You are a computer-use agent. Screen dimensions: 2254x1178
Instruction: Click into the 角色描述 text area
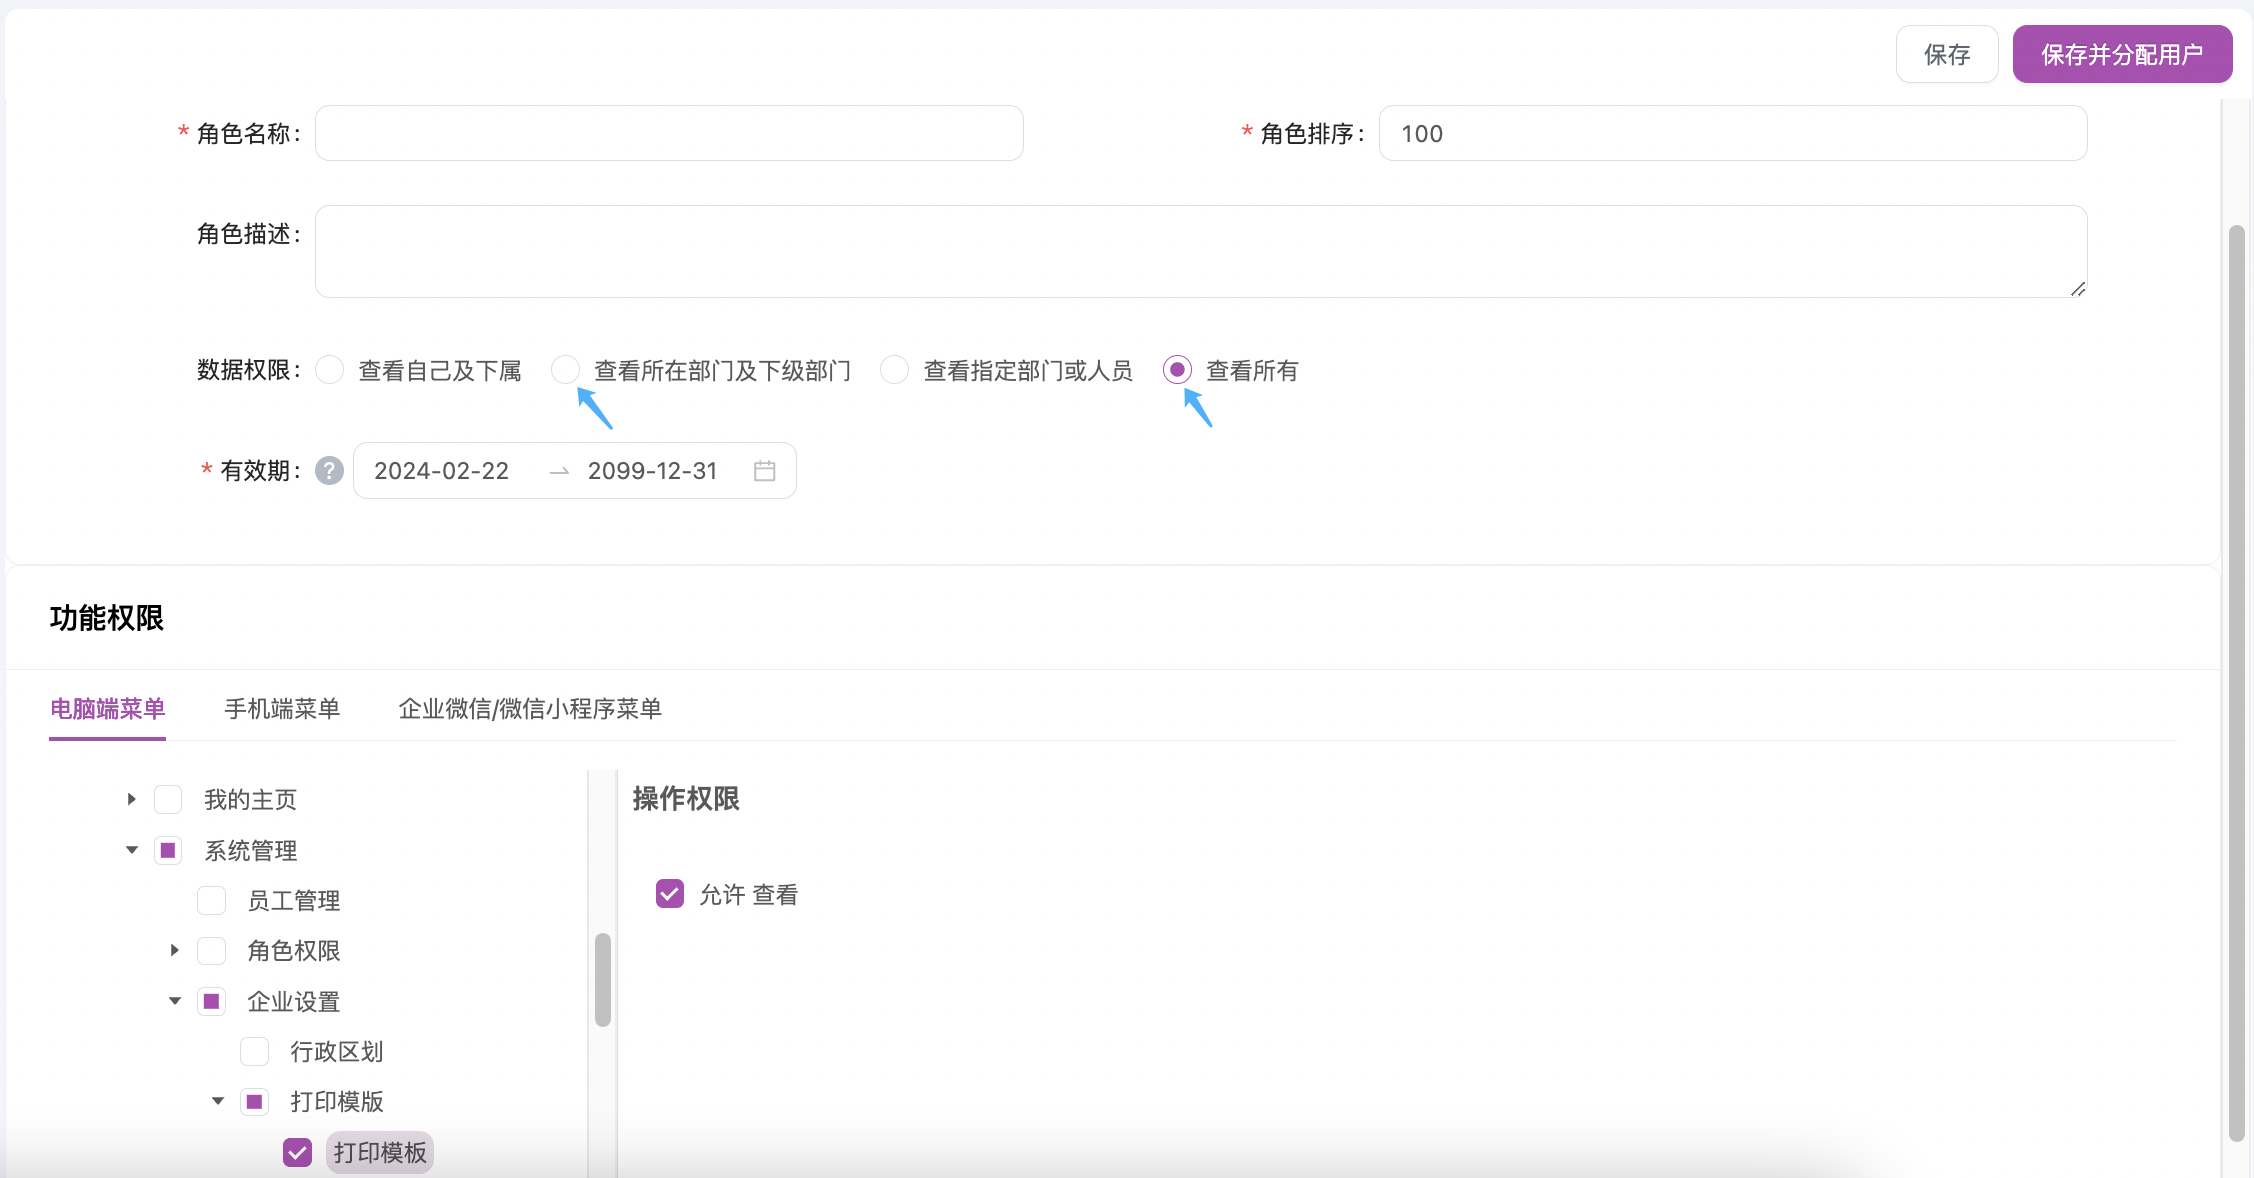click(1201, 251)
